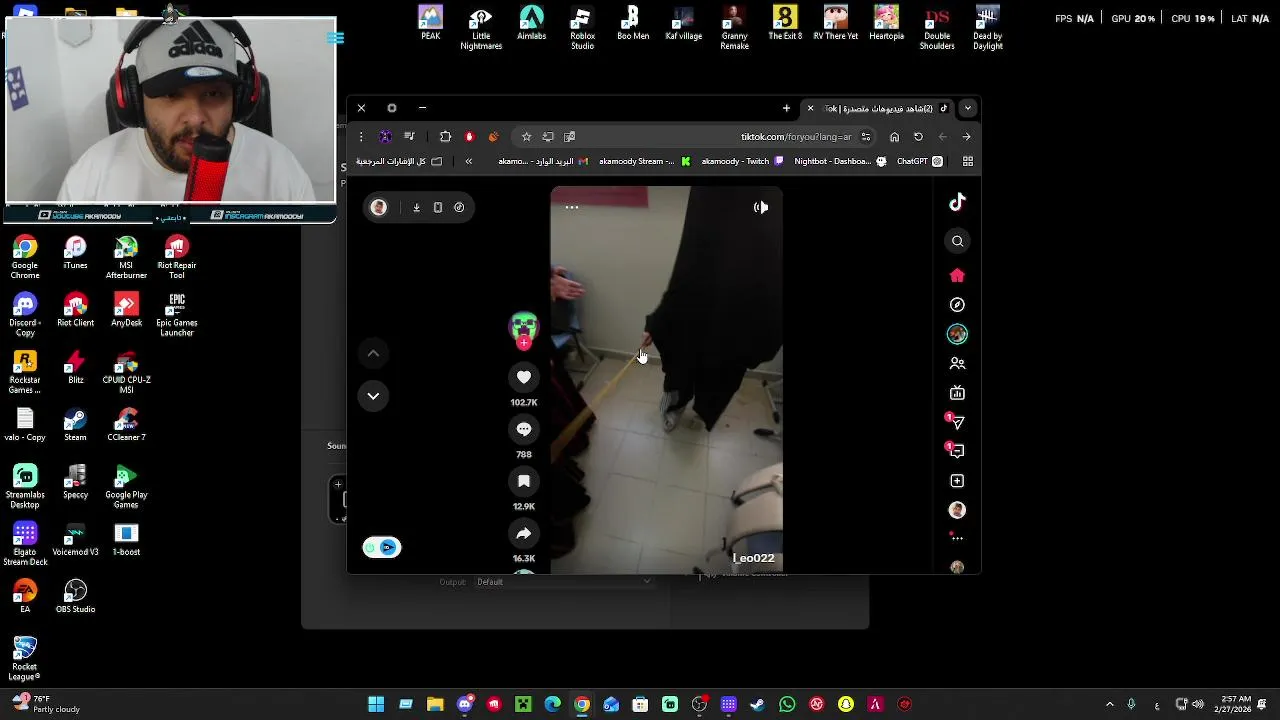Image resolution: width=1280 pixels, height=720 pixels.
Task: Open video options three dots overlay
Action: tap(571, 207)
